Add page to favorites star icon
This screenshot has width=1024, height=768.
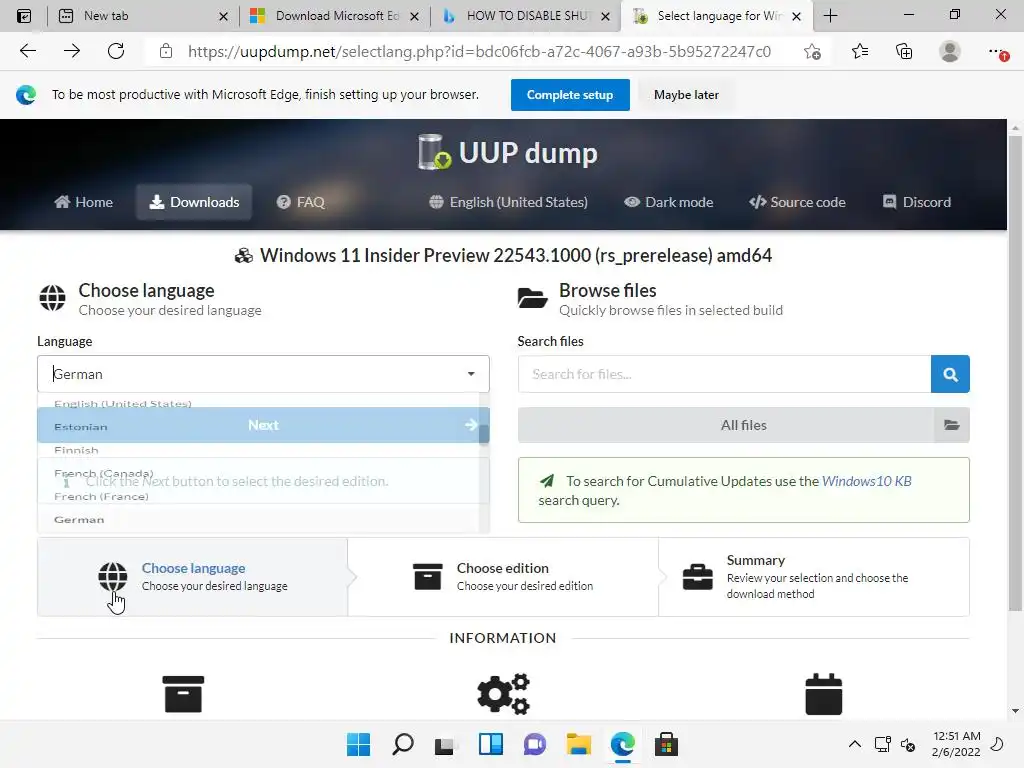812,51
